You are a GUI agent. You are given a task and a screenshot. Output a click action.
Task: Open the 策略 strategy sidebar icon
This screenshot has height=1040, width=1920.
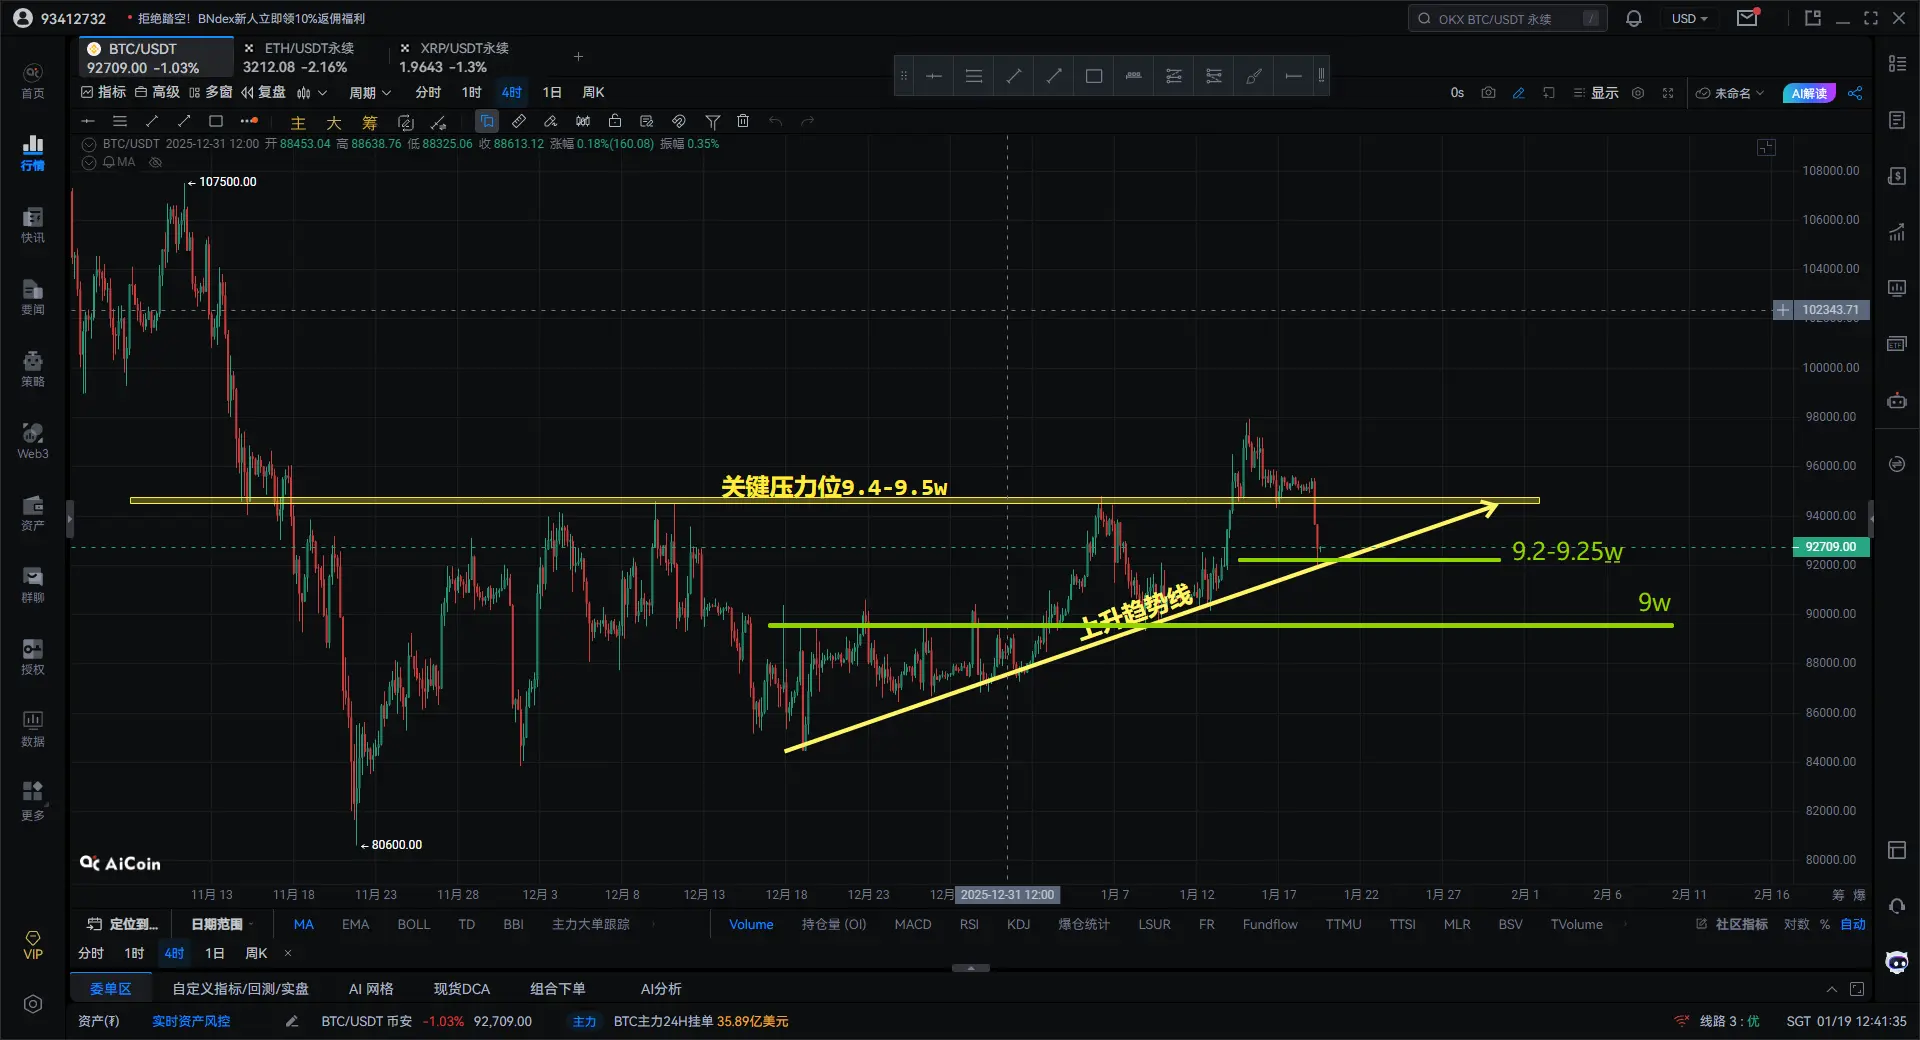point(33,369)
